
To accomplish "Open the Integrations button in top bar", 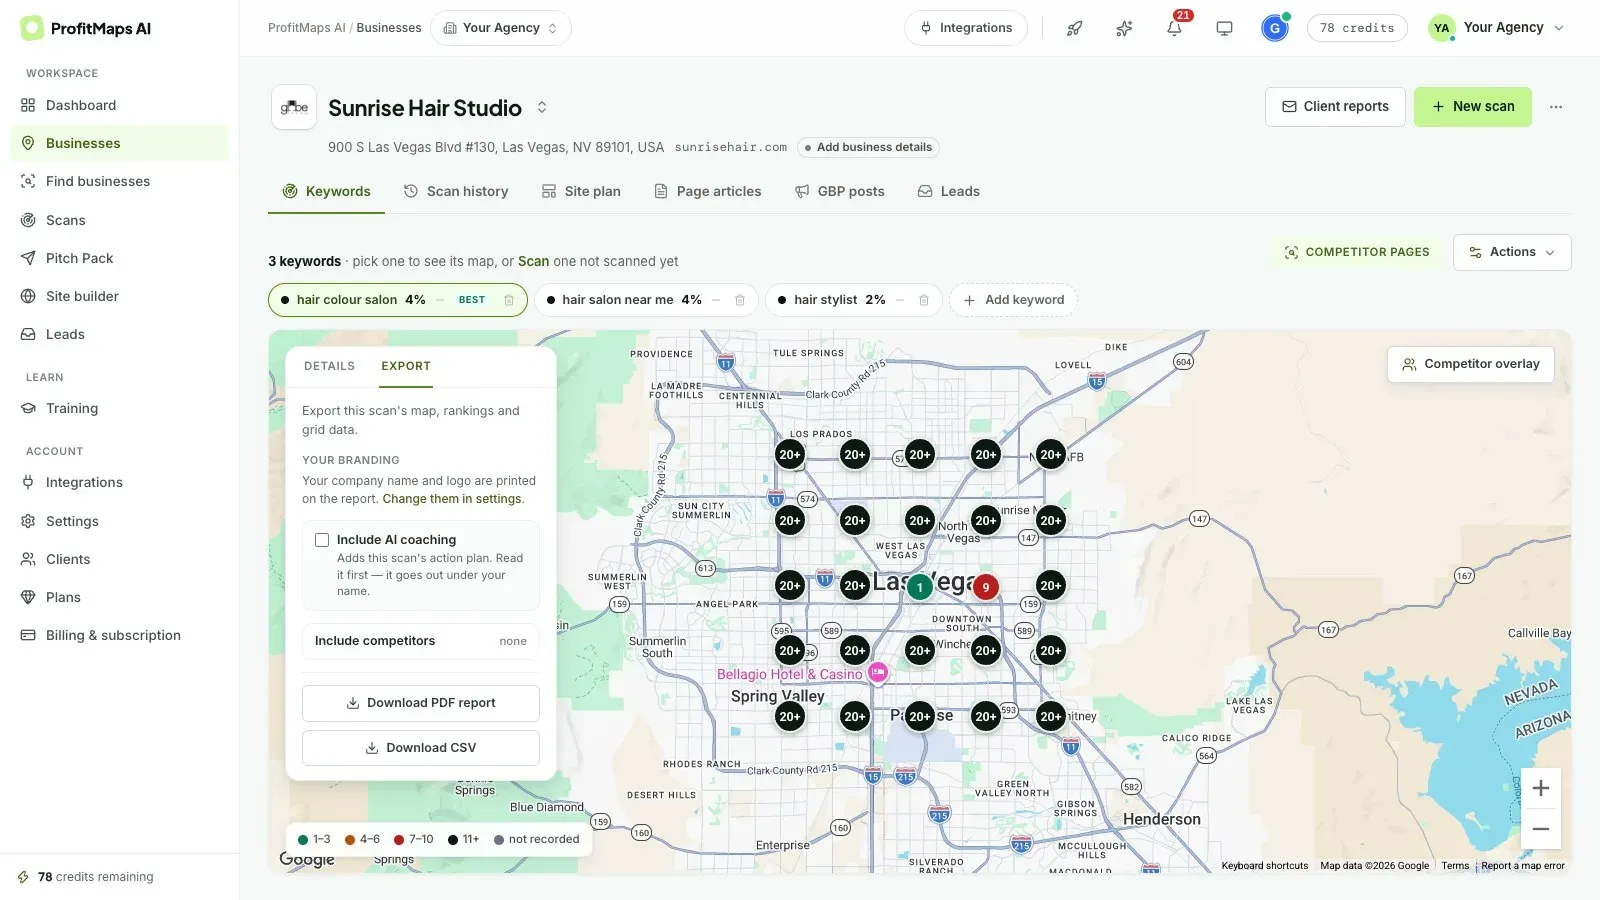I will pos(966,28).
